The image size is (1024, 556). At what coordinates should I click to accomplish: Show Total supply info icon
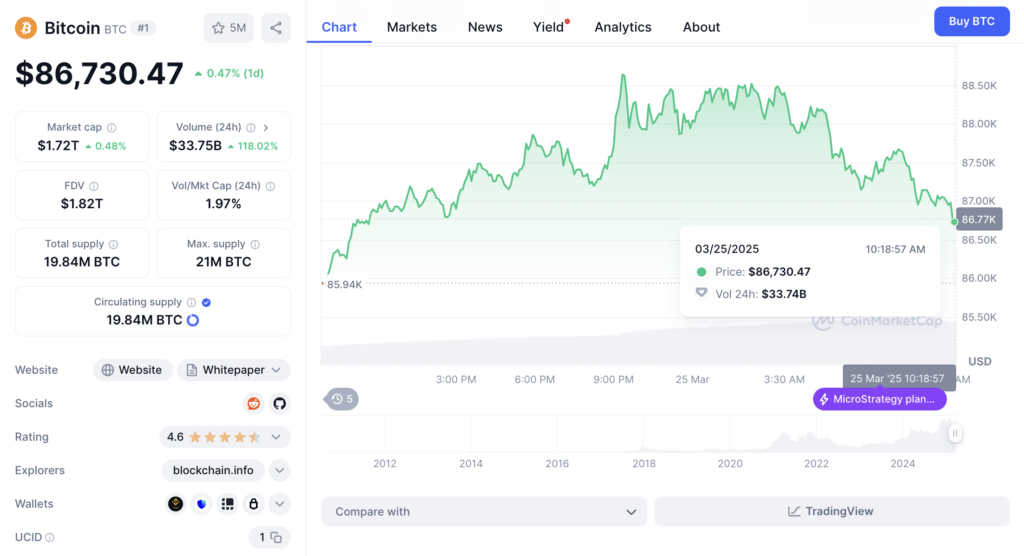(114, 244)
